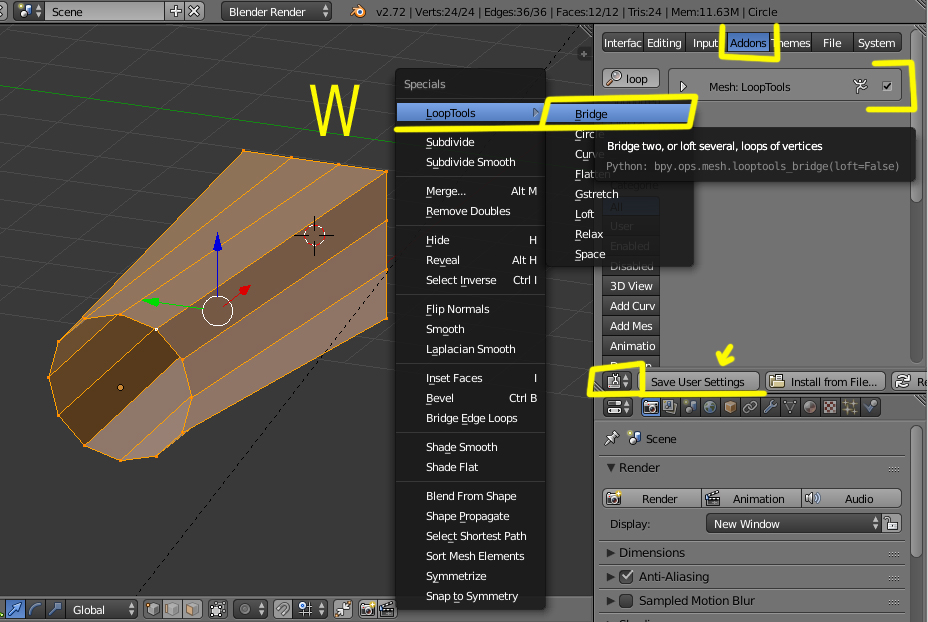
Task: Toggle the Sampled Motion Blur checkbox
Action: pos(626,600)
